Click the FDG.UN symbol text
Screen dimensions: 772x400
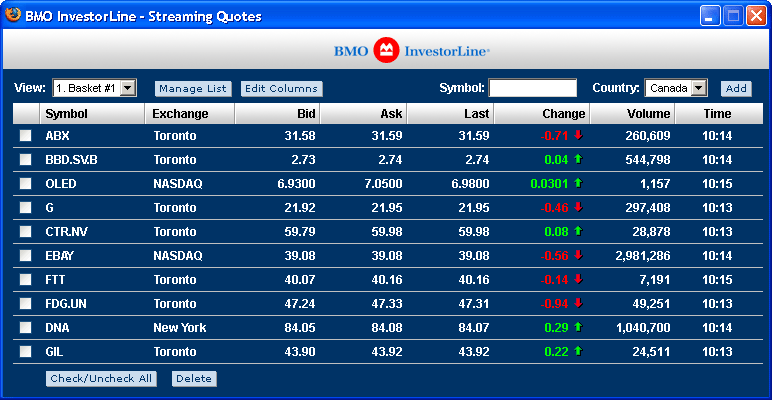[x=66, y=303]
